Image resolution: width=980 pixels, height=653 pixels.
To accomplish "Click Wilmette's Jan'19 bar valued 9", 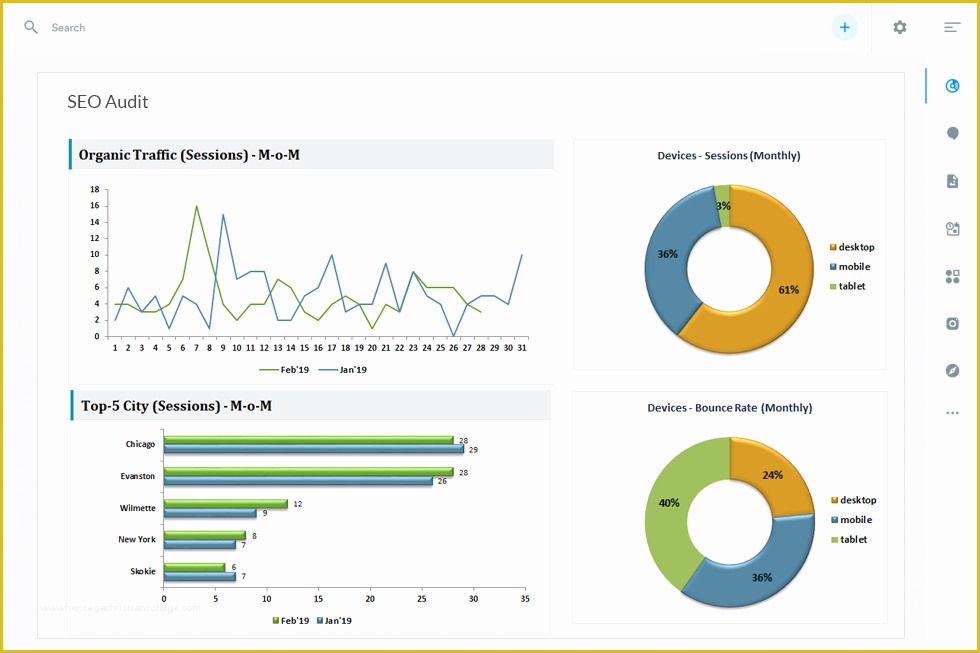I will pyautogui.click(x=210, y=513).
